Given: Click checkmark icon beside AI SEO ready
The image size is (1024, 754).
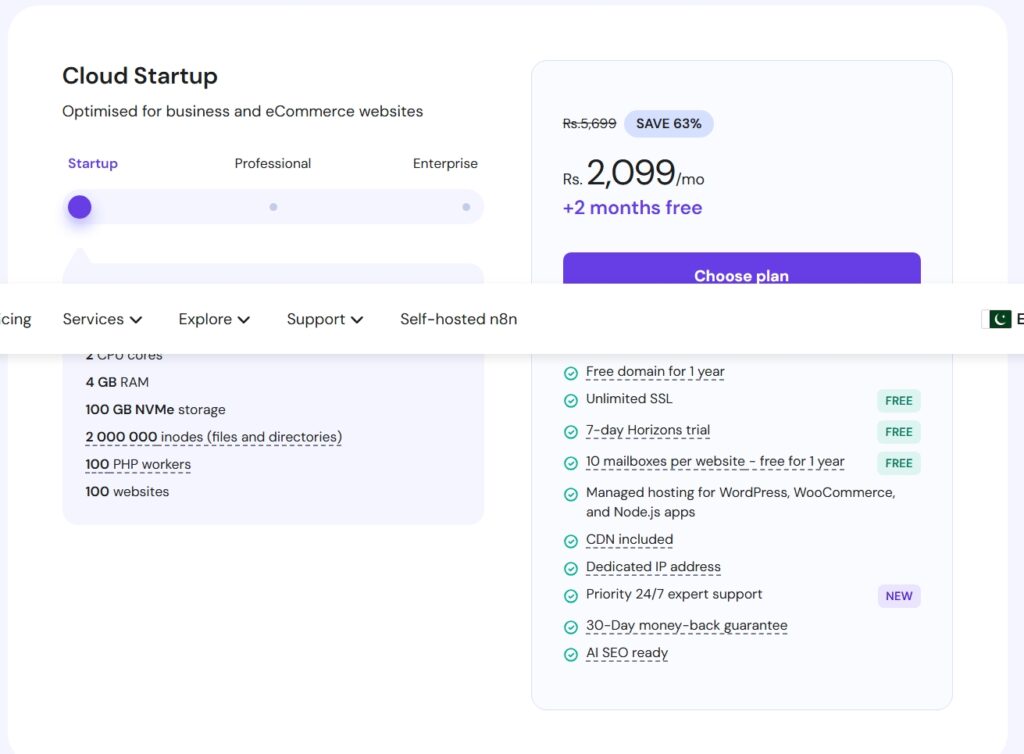Looking at the screenshot, I should coord(571,654).
